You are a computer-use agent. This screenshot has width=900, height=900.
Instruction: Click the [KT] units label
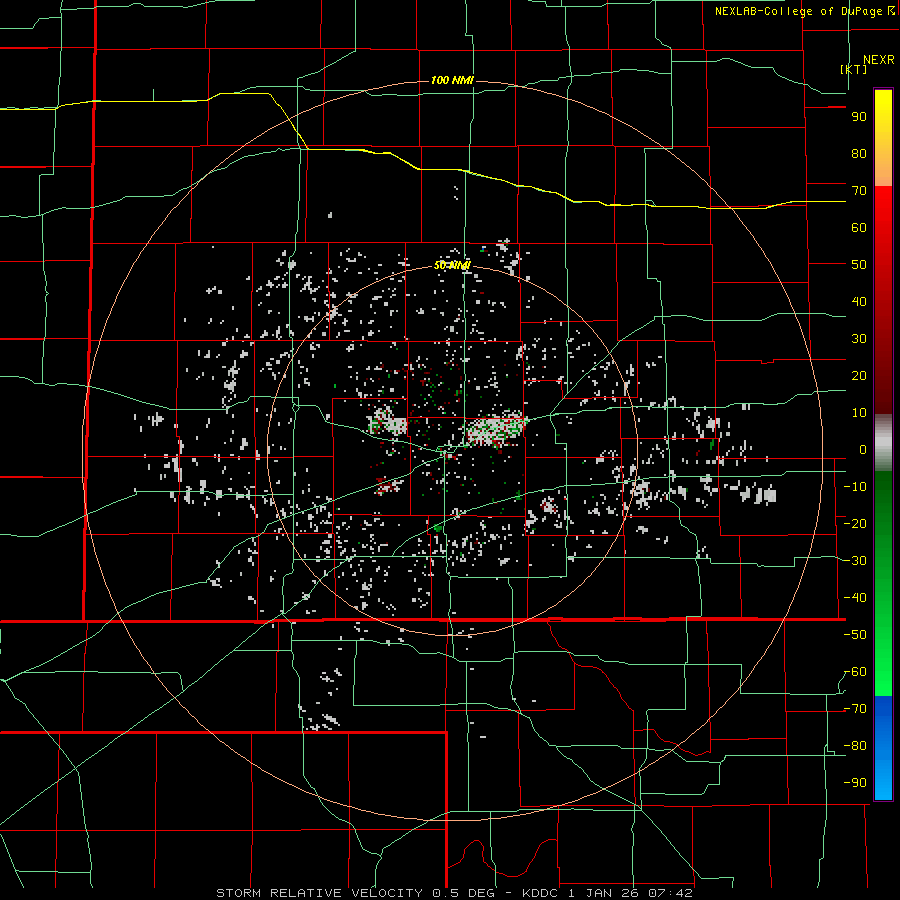[854, 69]
